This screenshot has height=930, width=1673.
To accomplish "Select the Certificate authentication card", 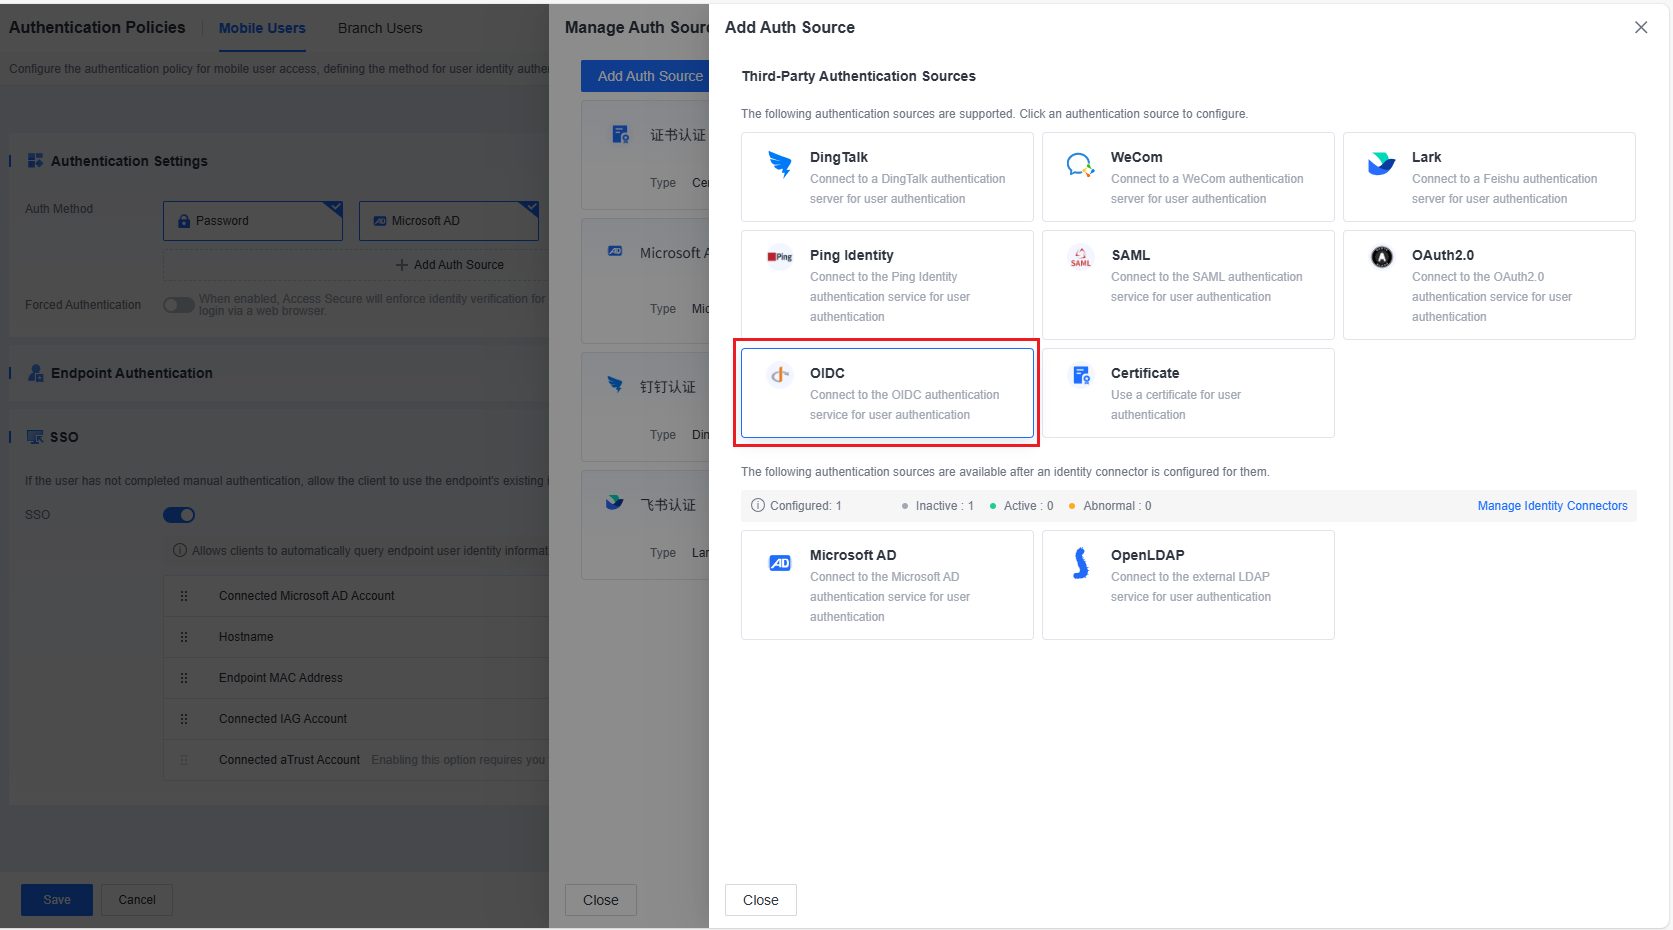I will [x=1188, y=393].
